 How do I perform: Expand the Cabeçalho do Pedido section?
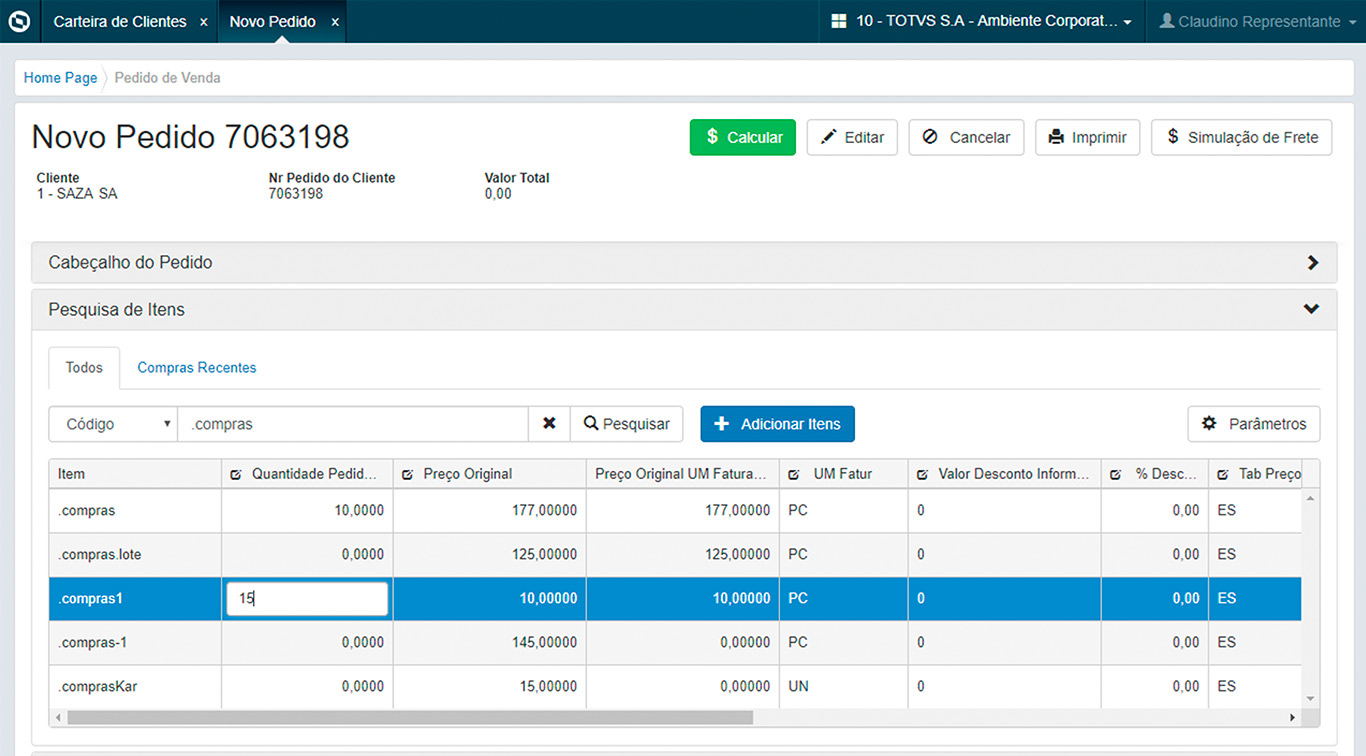(1312, 263)
